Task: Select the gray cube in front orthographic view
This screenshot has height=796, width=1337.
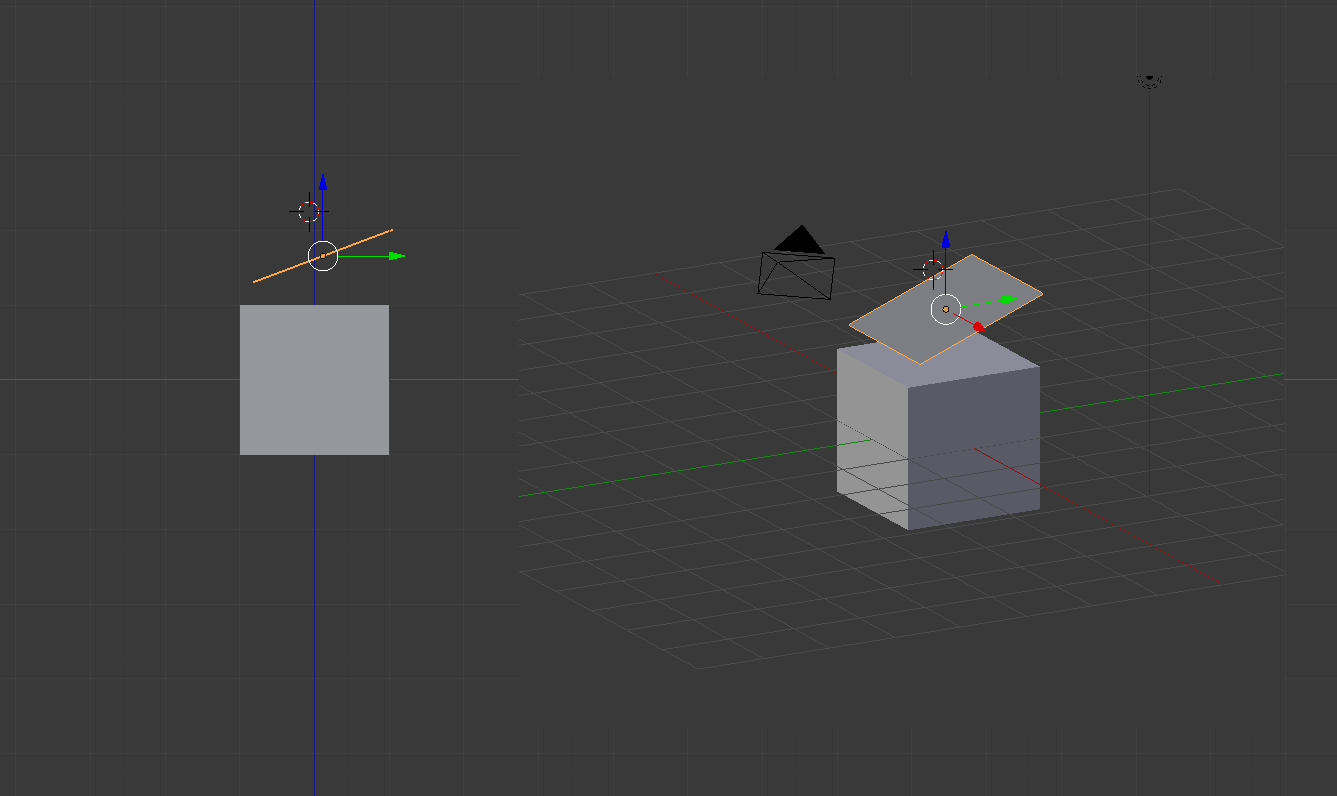Action: 314,380
